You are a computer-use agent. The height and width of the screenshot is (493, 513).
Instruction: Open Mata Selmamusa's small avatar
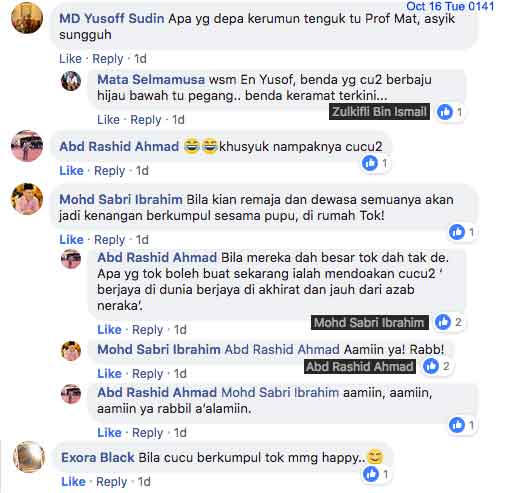pos(71,81)
